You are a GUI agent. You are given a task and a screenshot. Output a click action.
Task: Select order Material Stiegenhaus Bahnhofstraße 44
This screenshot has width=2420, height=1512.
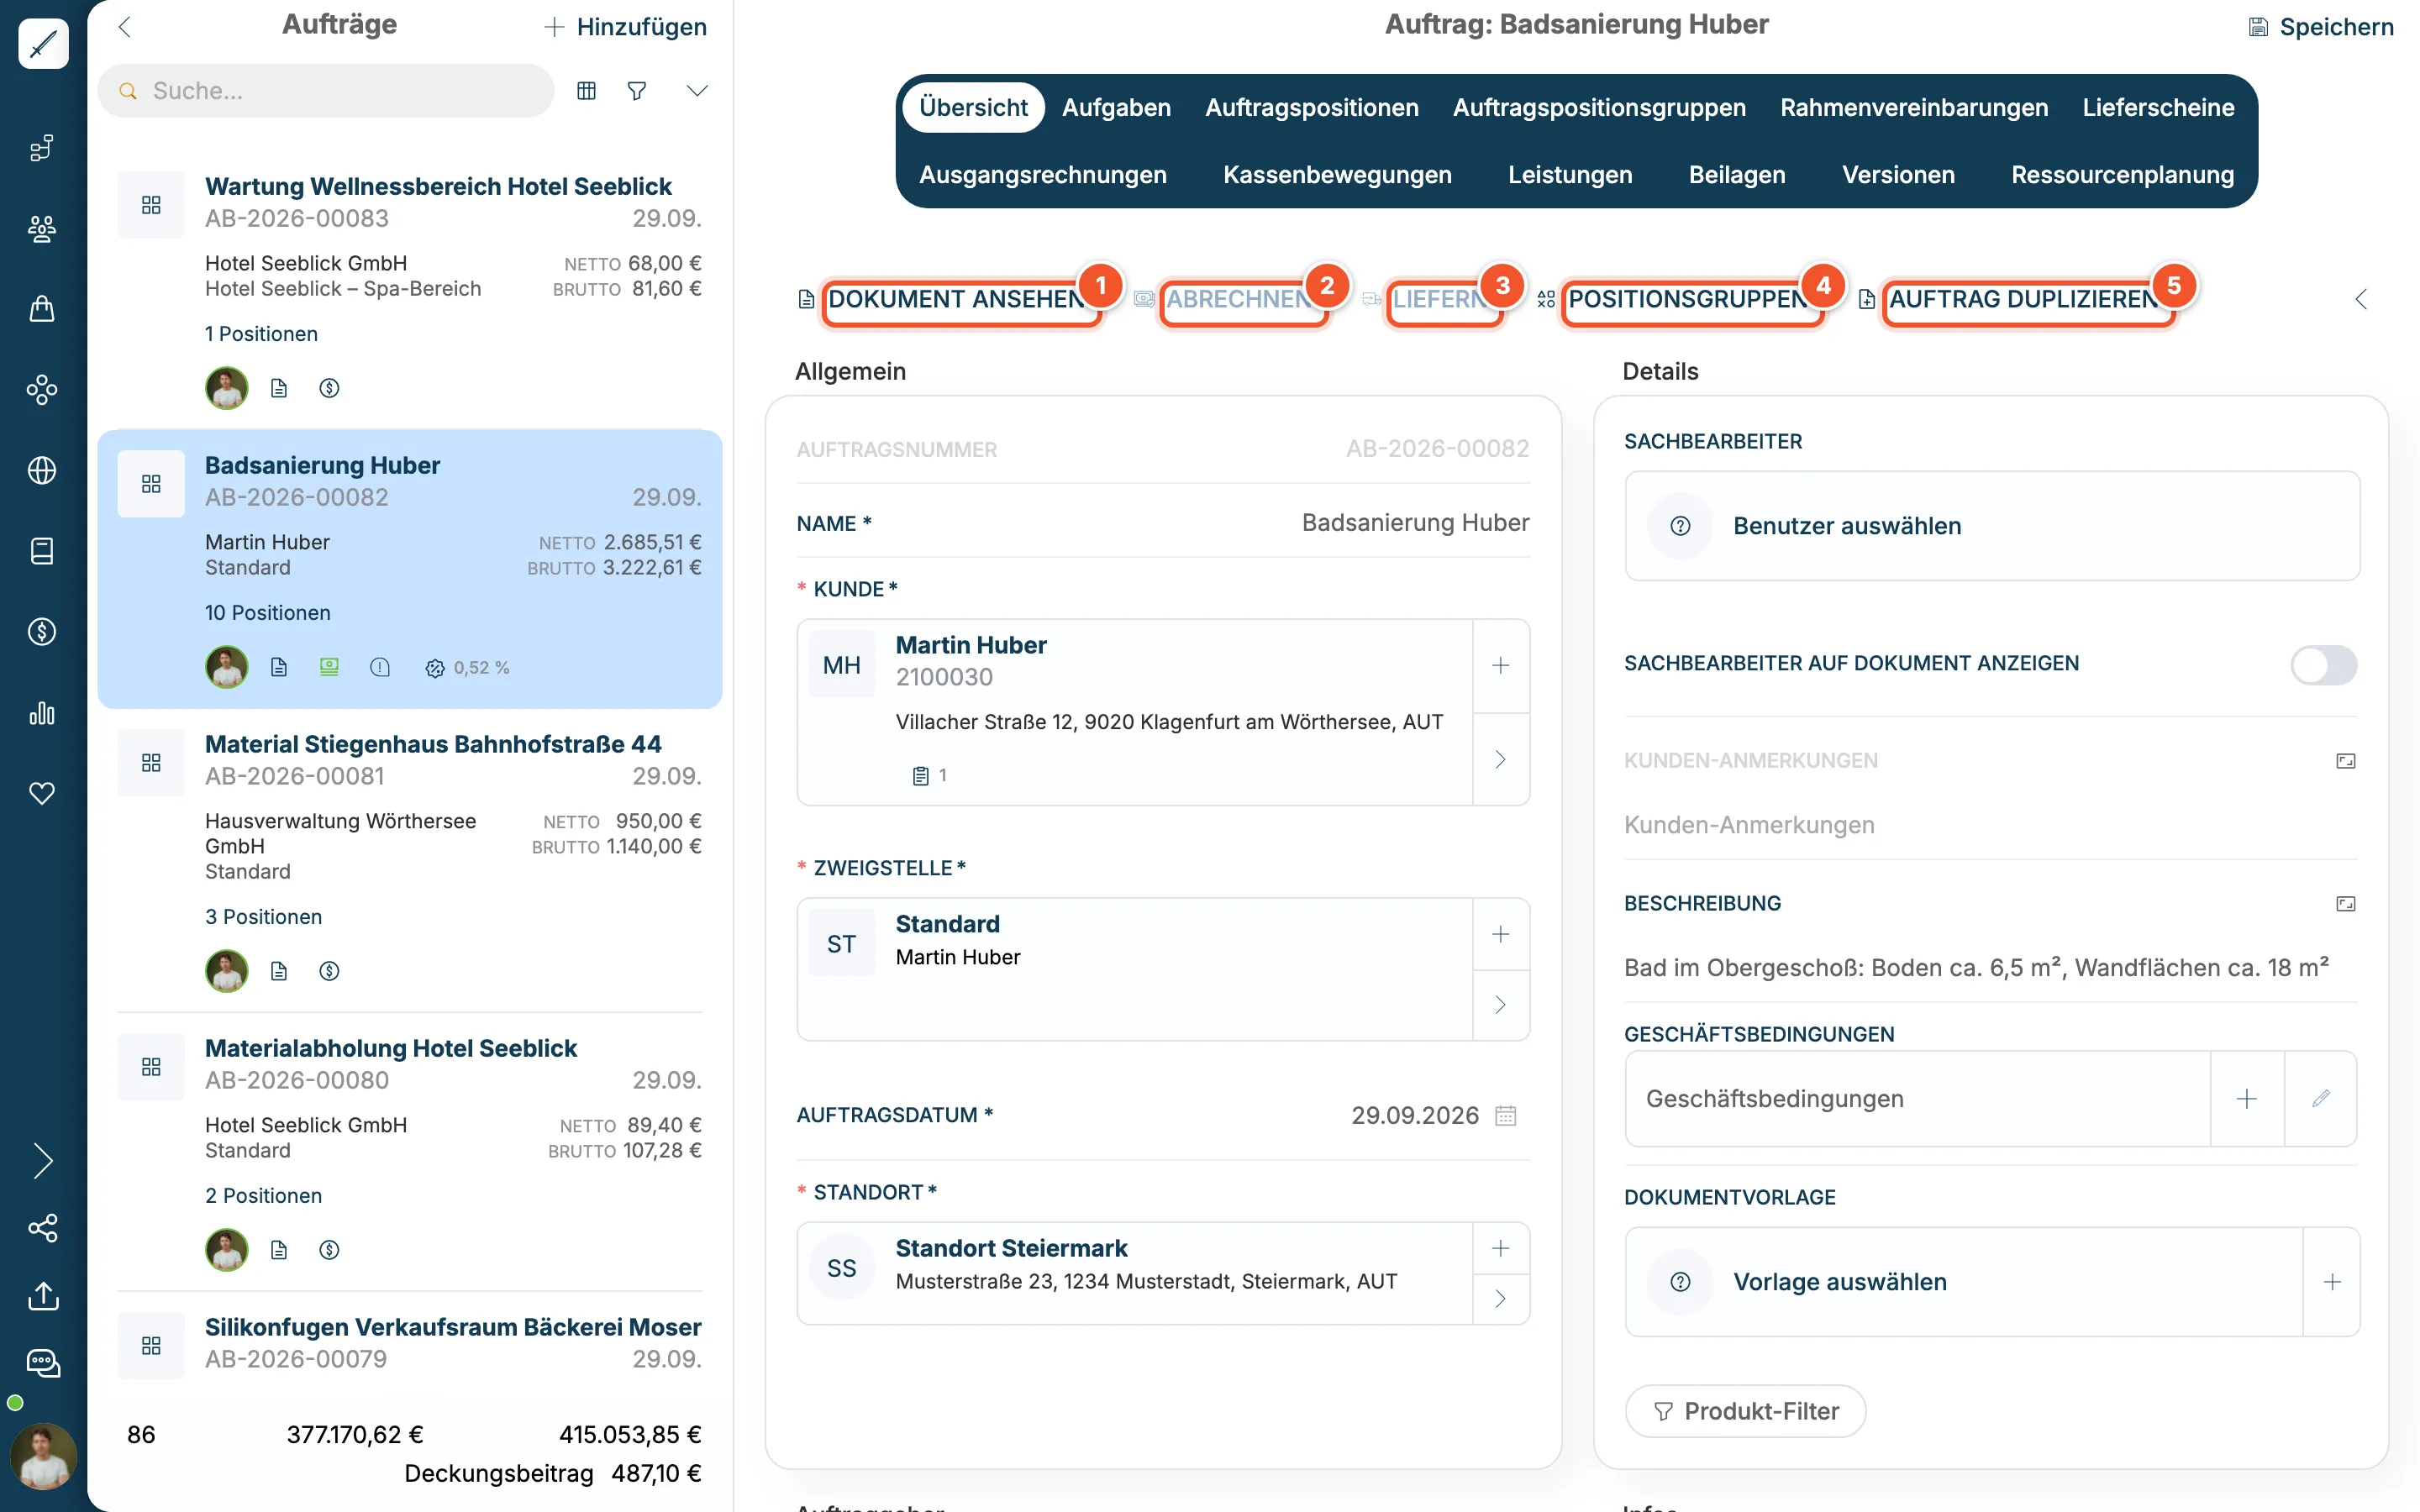pos(410,860)
